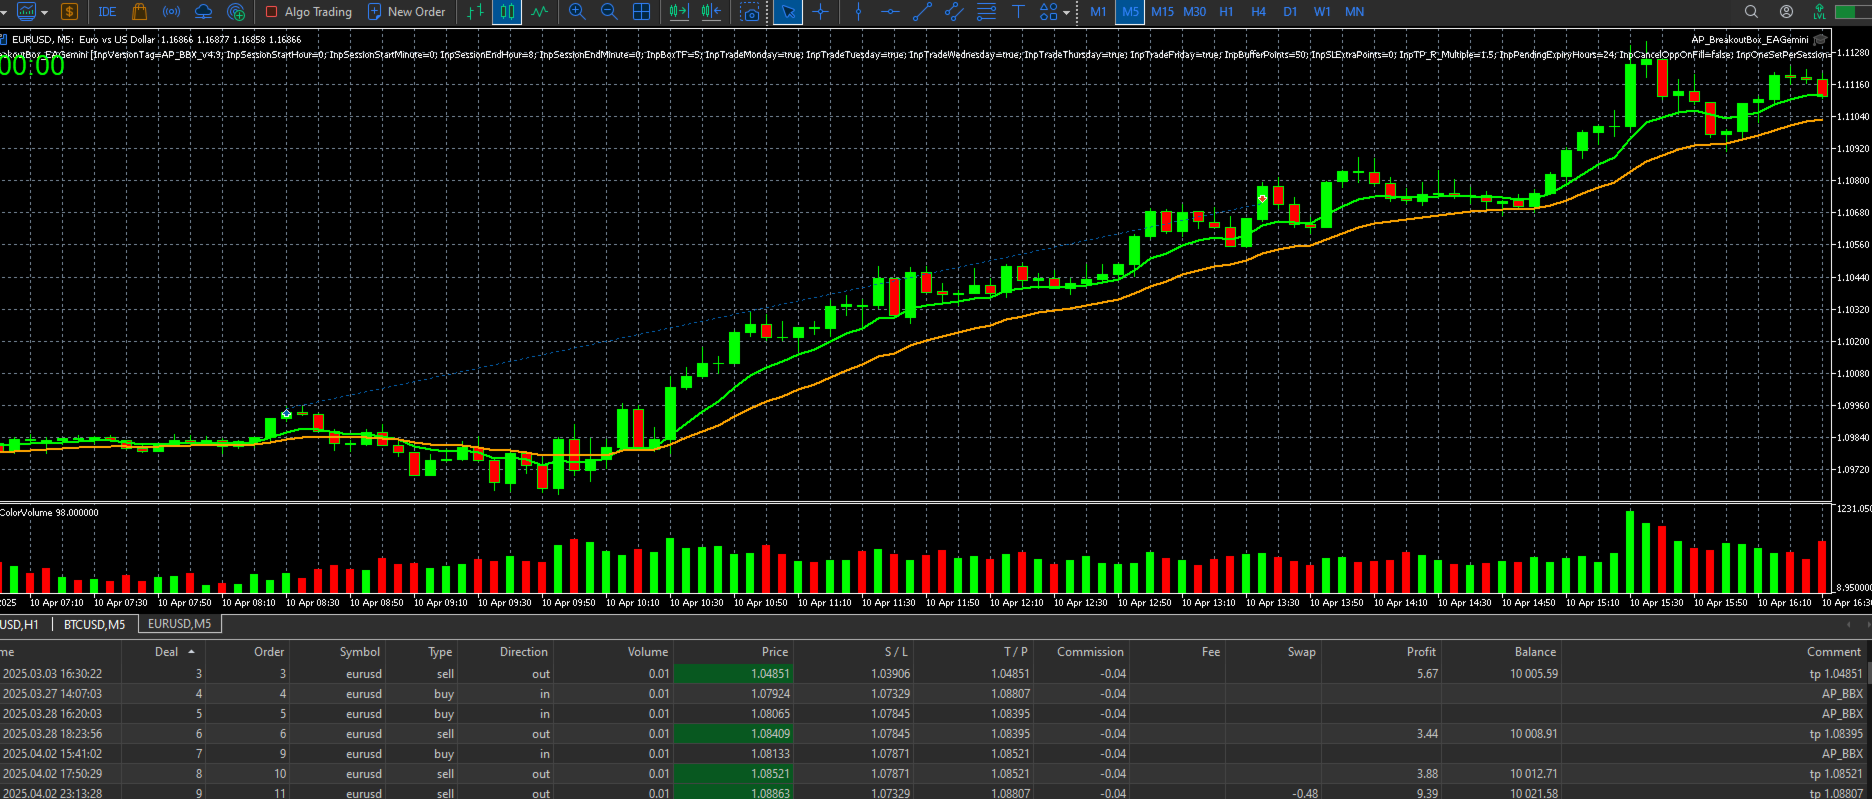Open the search magnifier icon
This screenshot has height=799, width=1872.
(x=1751, y=12)
